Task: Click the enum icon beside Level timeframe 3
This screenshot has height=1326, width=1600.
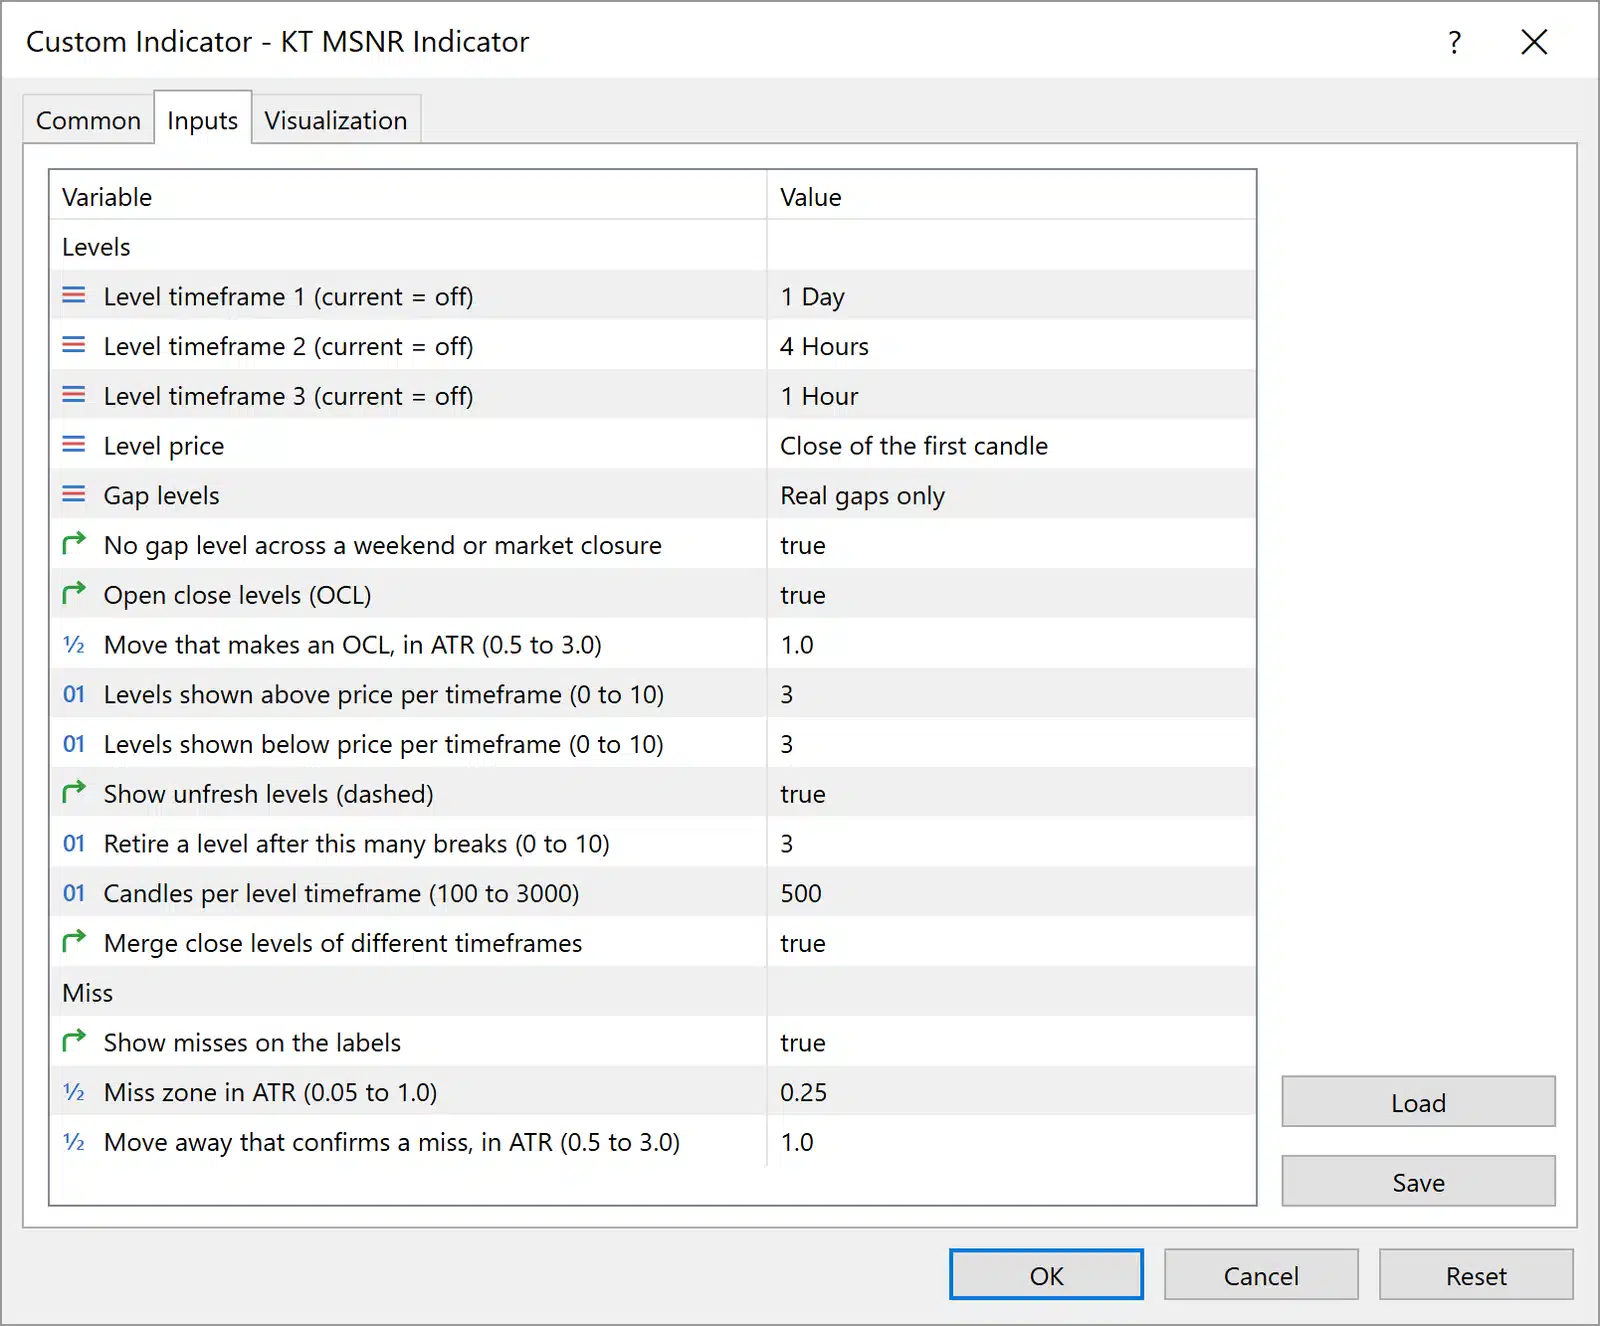Action: point(74,395)
